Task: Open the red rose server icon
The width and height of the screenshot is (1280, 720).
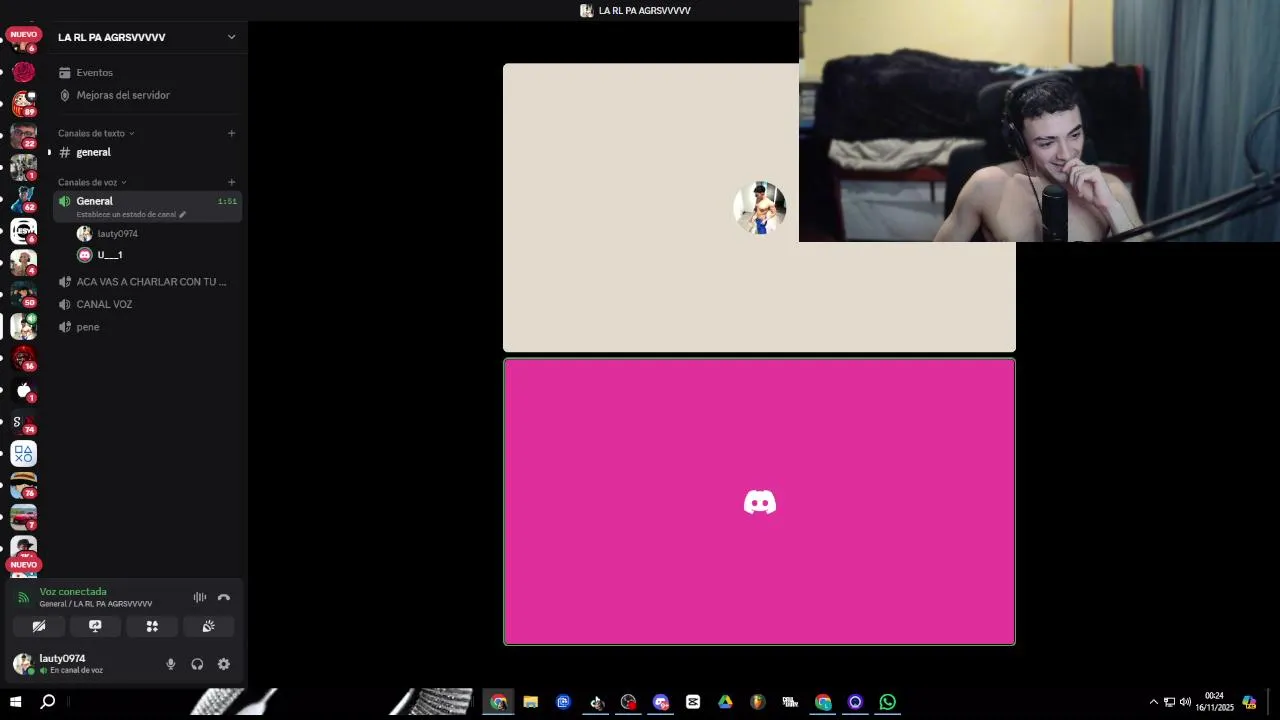Action: coord(24,72)
